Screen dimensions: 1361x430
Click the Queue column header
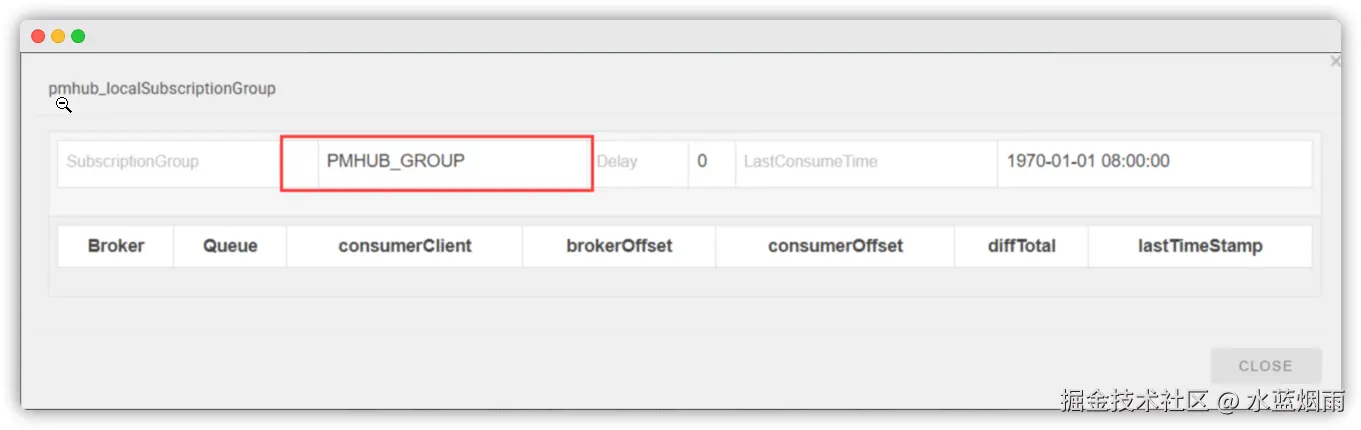pos(230,246)
